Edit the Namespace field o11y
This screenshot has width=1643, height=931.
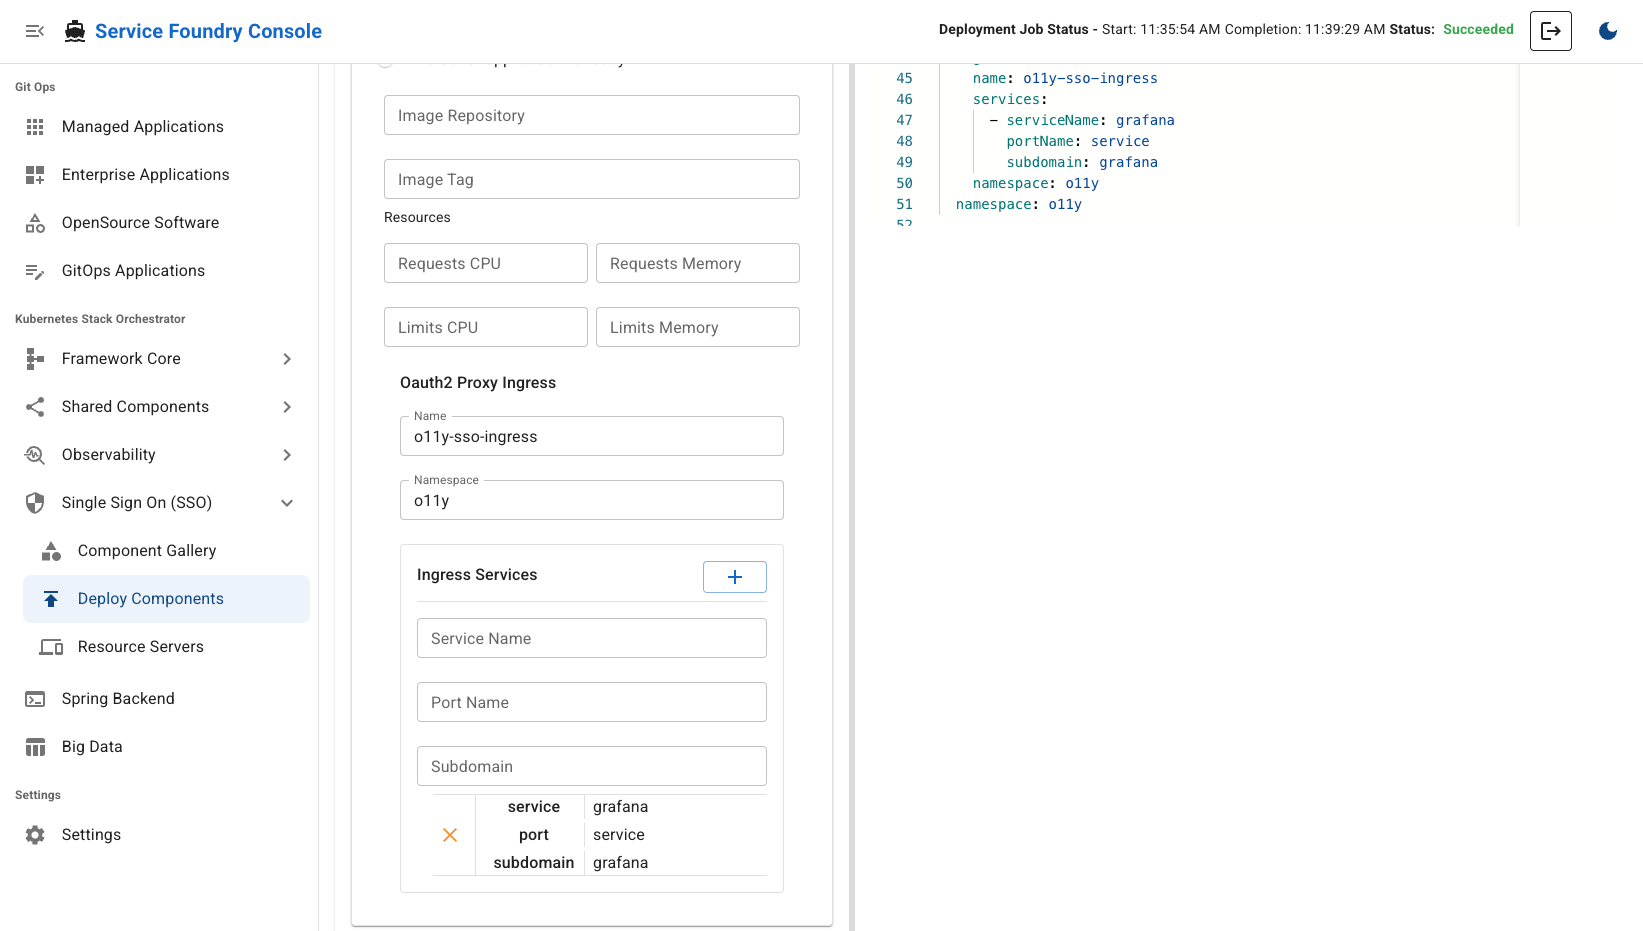tap(592, 500)
